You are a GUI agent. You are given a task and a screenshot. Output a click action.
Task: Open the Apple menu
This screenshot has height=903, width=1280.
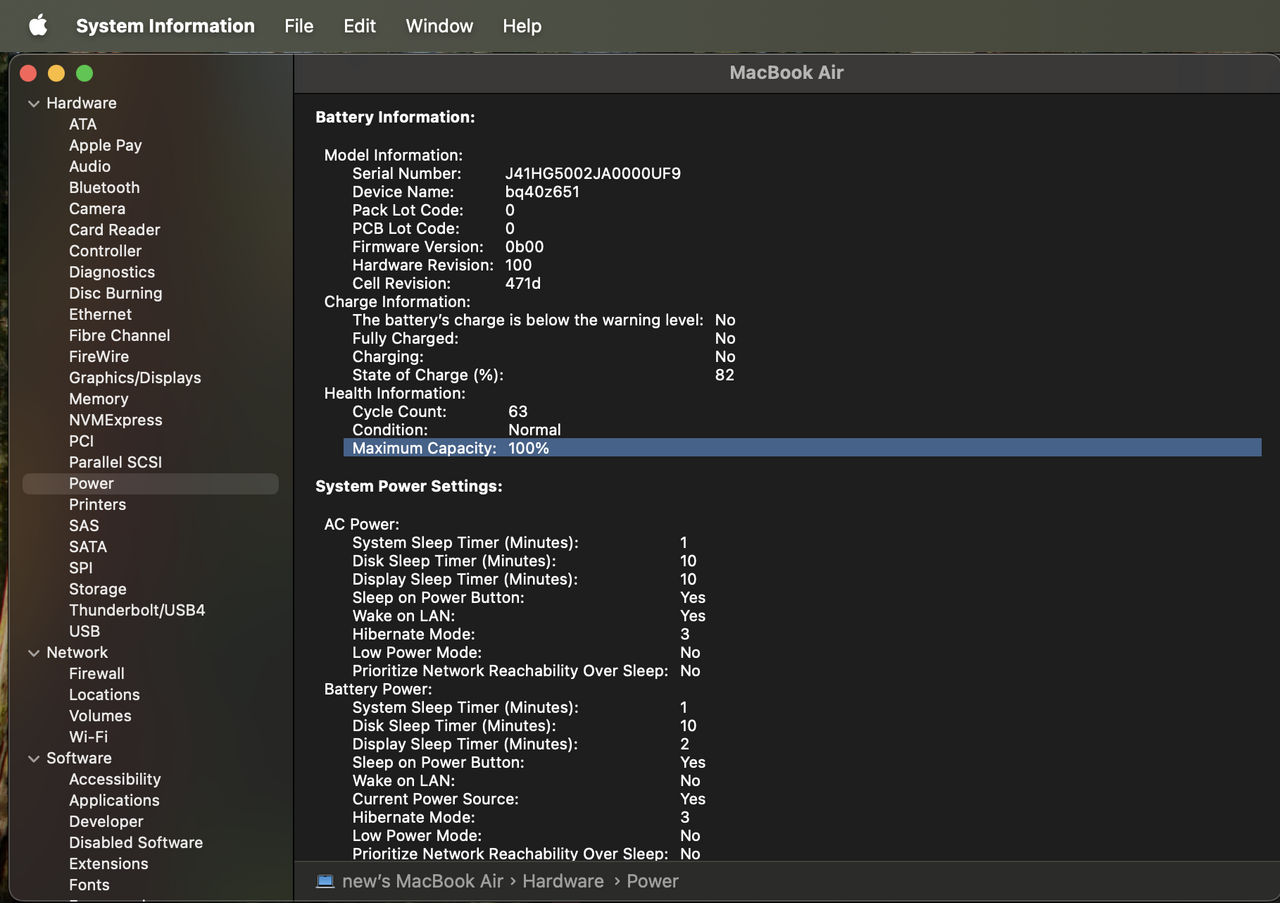[x=38, y=26]
